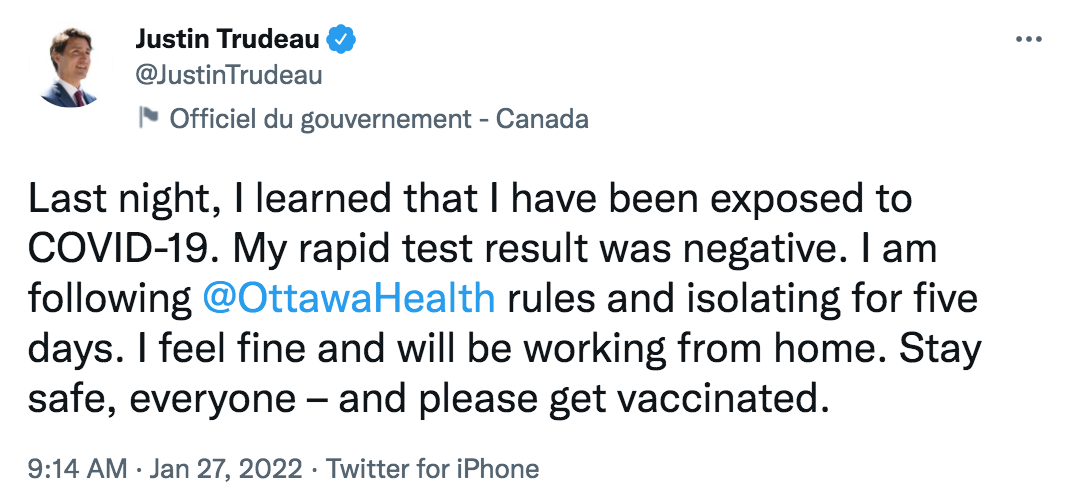Viewport: 1072px width, 500px height.
Task: Open the three-dot more options menu
Action: coord(1028,39)
